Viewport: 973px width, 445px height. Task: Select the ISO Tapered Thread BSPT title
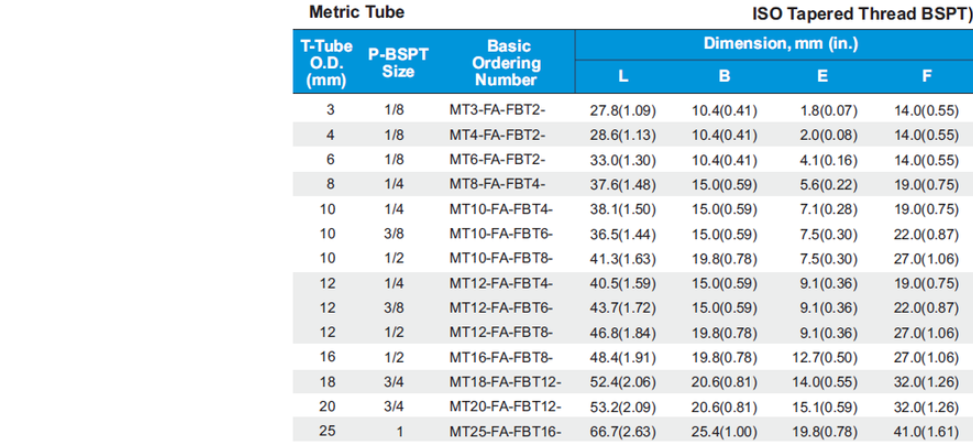861,16
